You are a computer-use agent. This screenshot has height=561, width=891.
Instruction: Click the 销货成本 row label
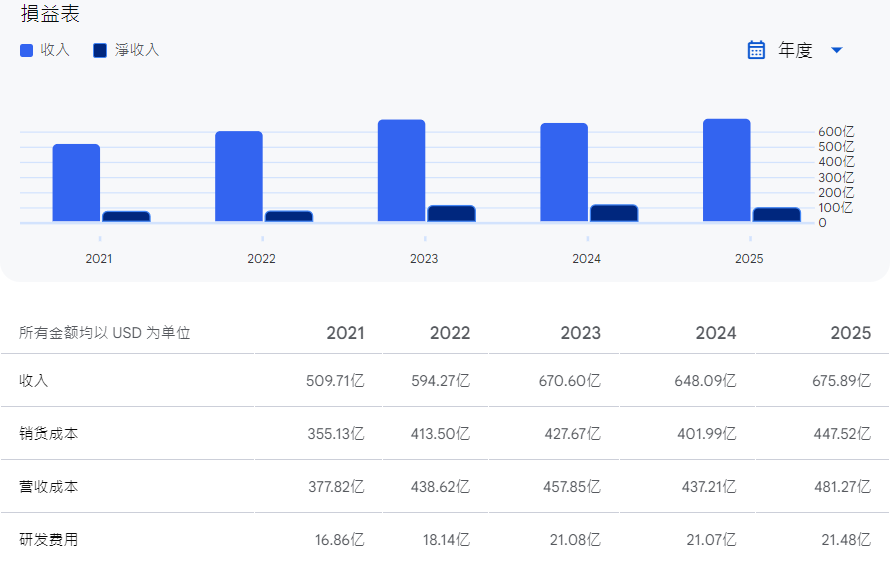[49, 434]
